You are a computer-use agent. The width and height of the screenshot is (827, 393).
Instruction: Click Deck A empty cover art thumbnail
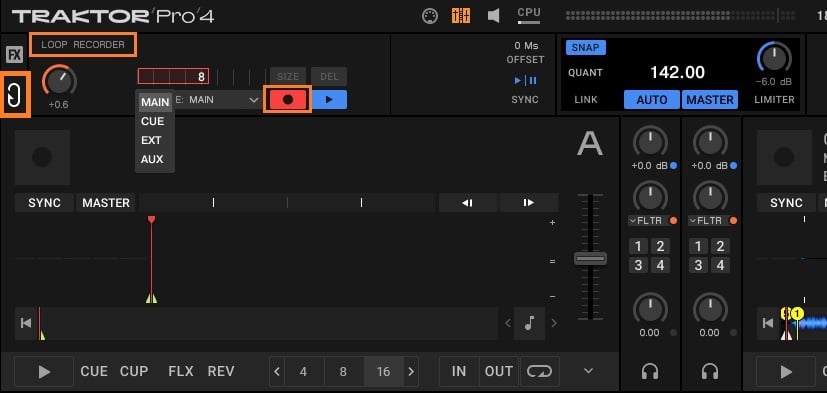(x=42, y=157)
